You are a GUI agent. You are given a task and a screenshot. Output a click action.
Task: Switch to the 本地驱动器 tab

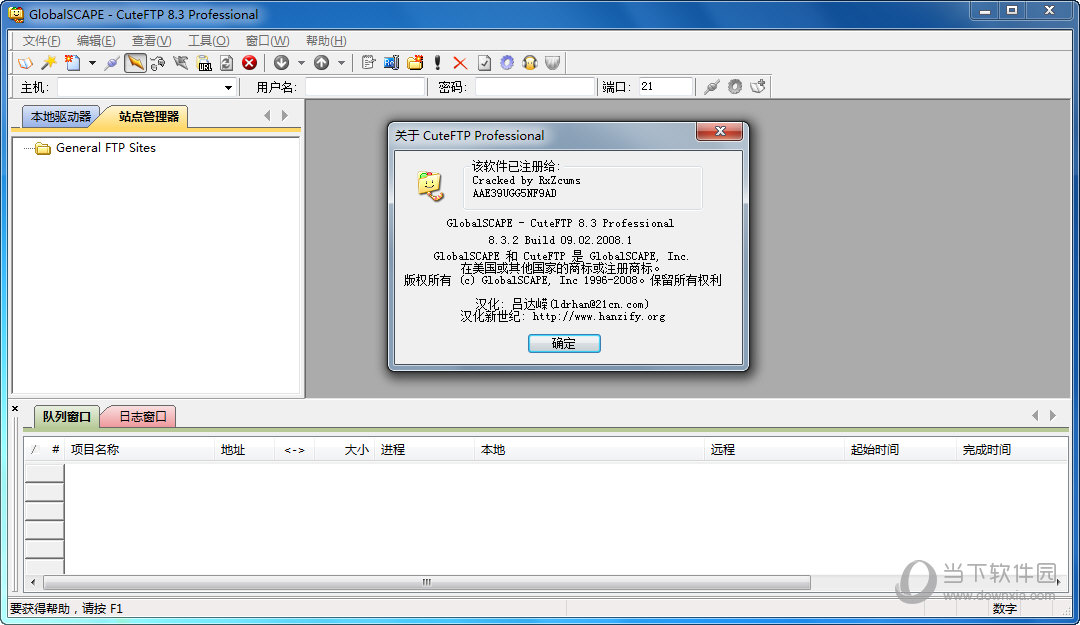61,116
